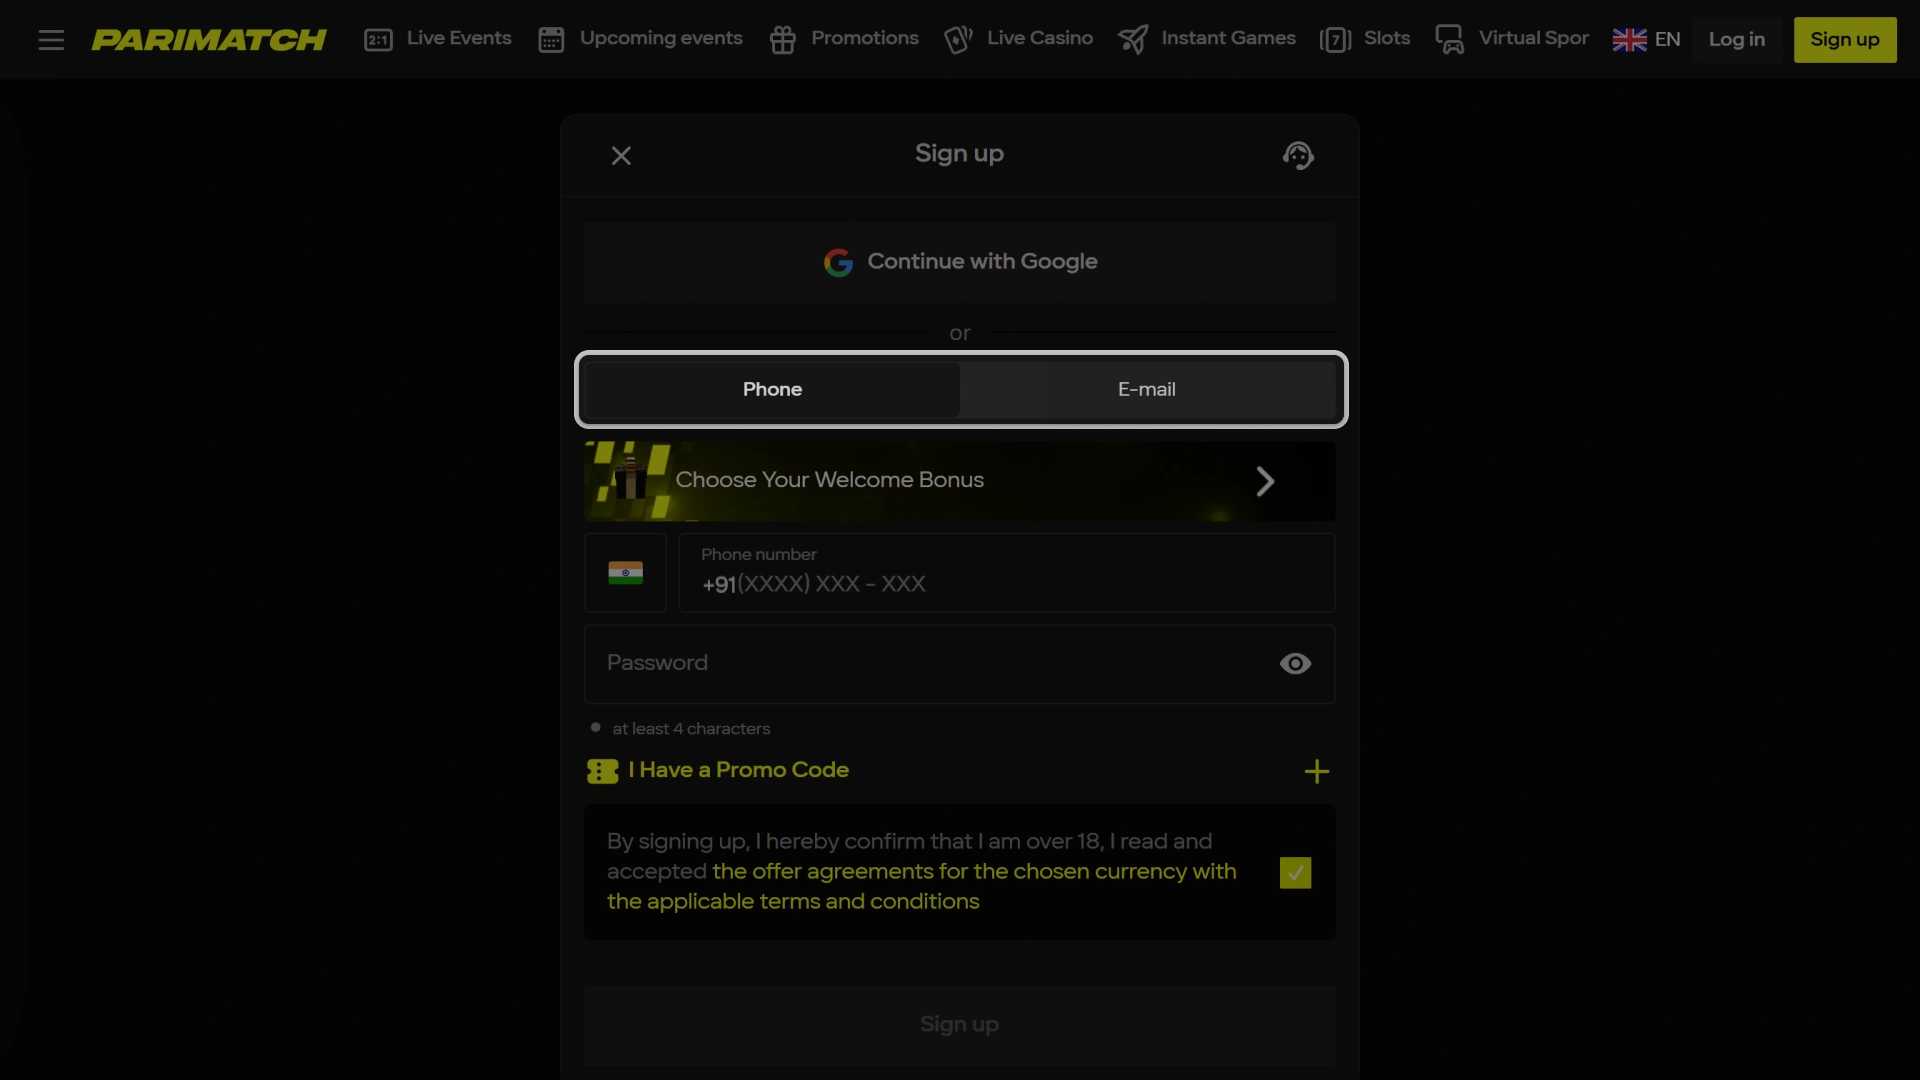Viewport: 1920px width, 1080px height.
Task: Click the Virtual Sports headset icon
Action: [x=1451, y=39]
